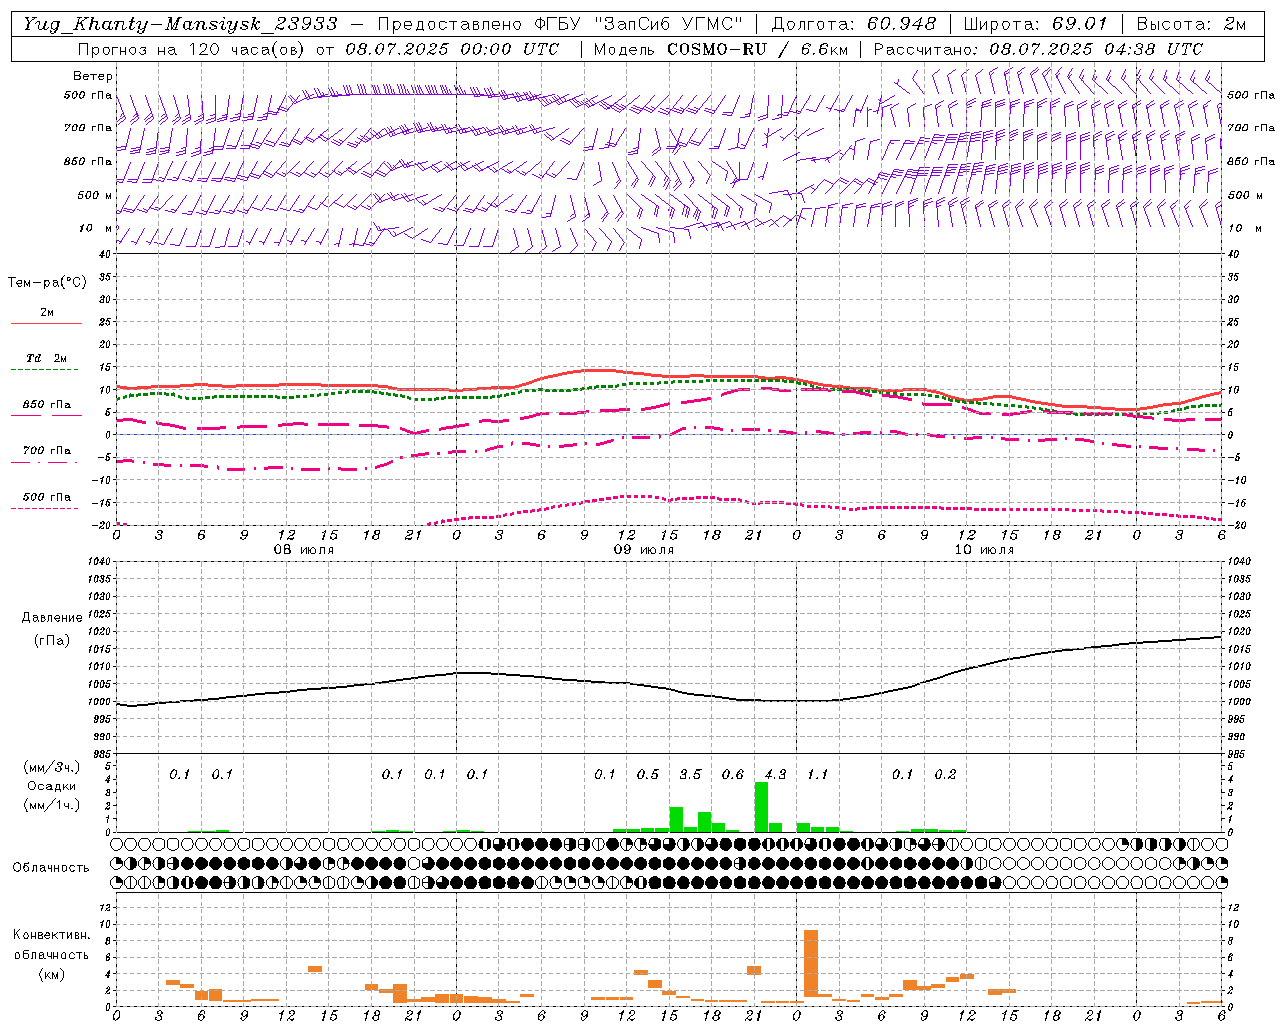Click the Давление panel label
Viewport: 1280px width, 1024px height.
52,618
